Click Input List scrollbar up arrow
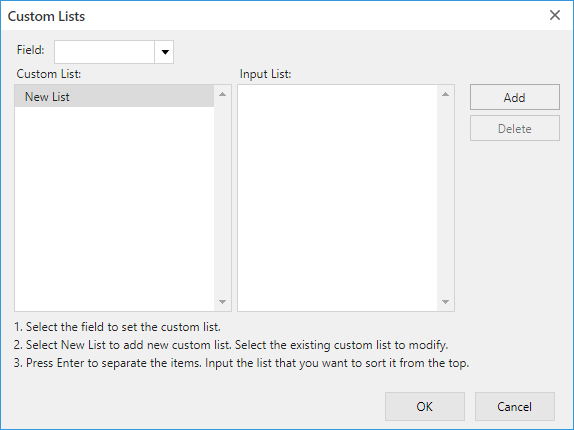Image resolution: width=574 pixels, height=430 pixels. (446, 94)
